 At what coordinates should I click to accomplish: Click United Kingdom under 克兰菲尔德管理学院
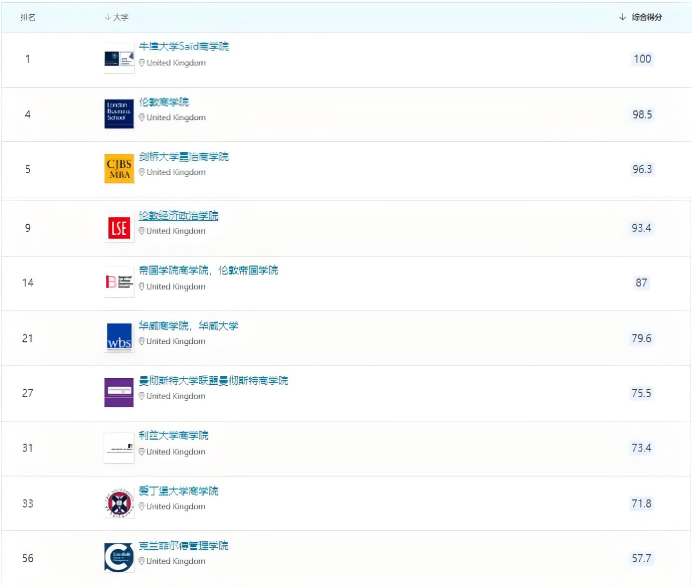176,561
